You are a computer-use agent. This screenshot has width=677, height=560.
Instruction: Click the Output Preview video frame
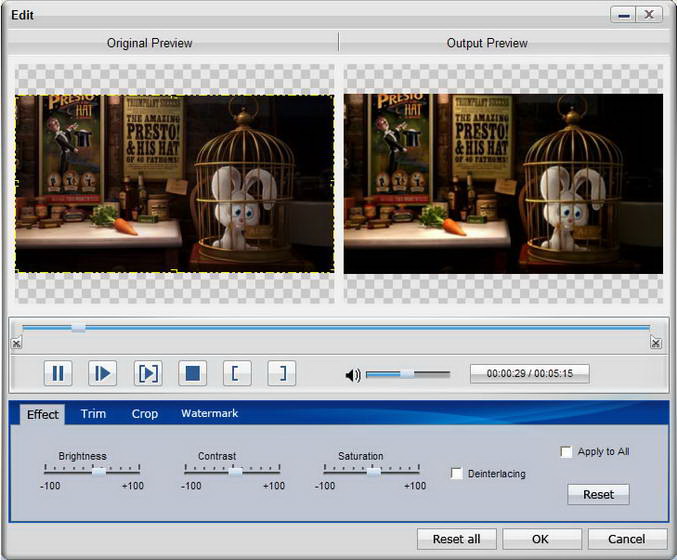tap(503, 184)
